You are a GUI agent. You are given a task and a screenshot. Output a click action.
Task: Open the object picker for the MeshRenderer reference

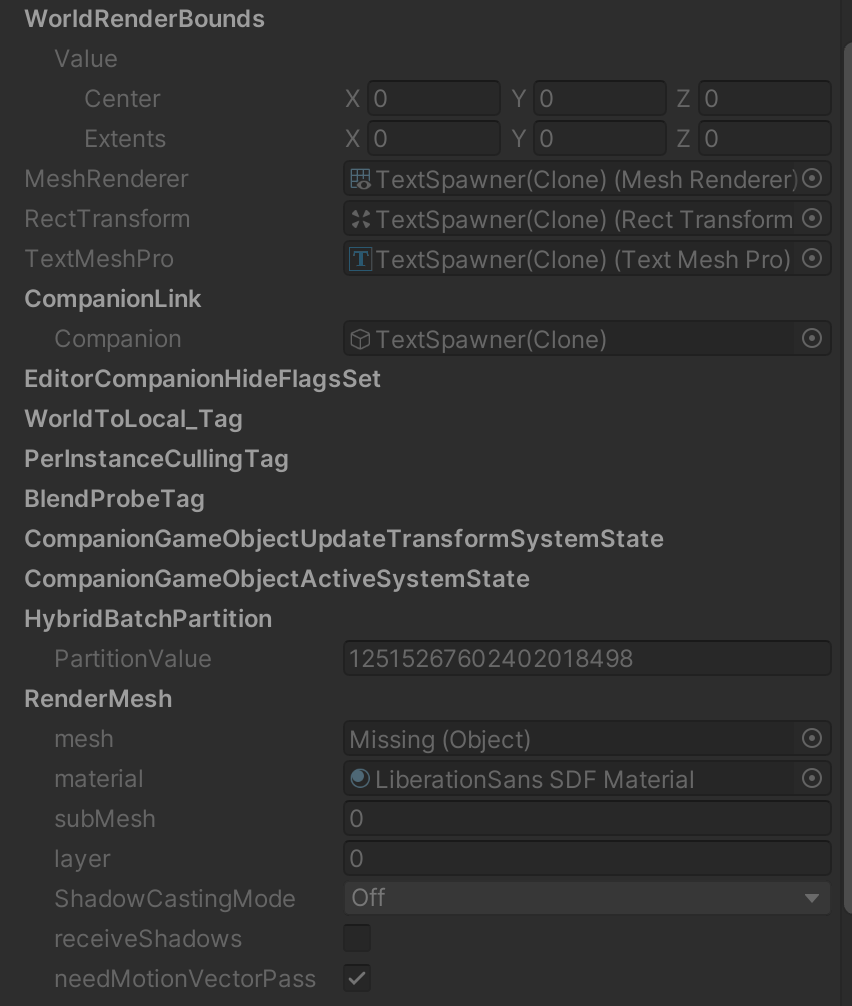(812, 179)
